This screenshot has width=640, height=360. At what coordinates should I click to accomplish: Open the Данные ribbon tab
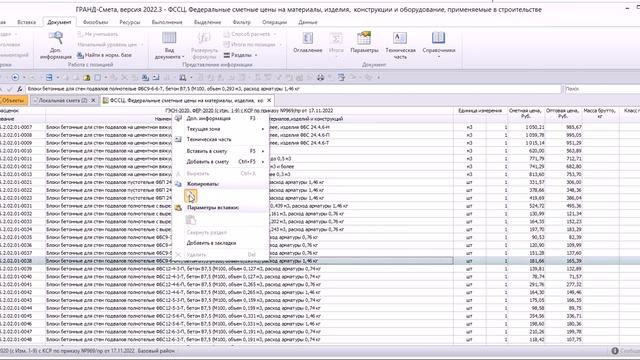click(x=308, y=22)
